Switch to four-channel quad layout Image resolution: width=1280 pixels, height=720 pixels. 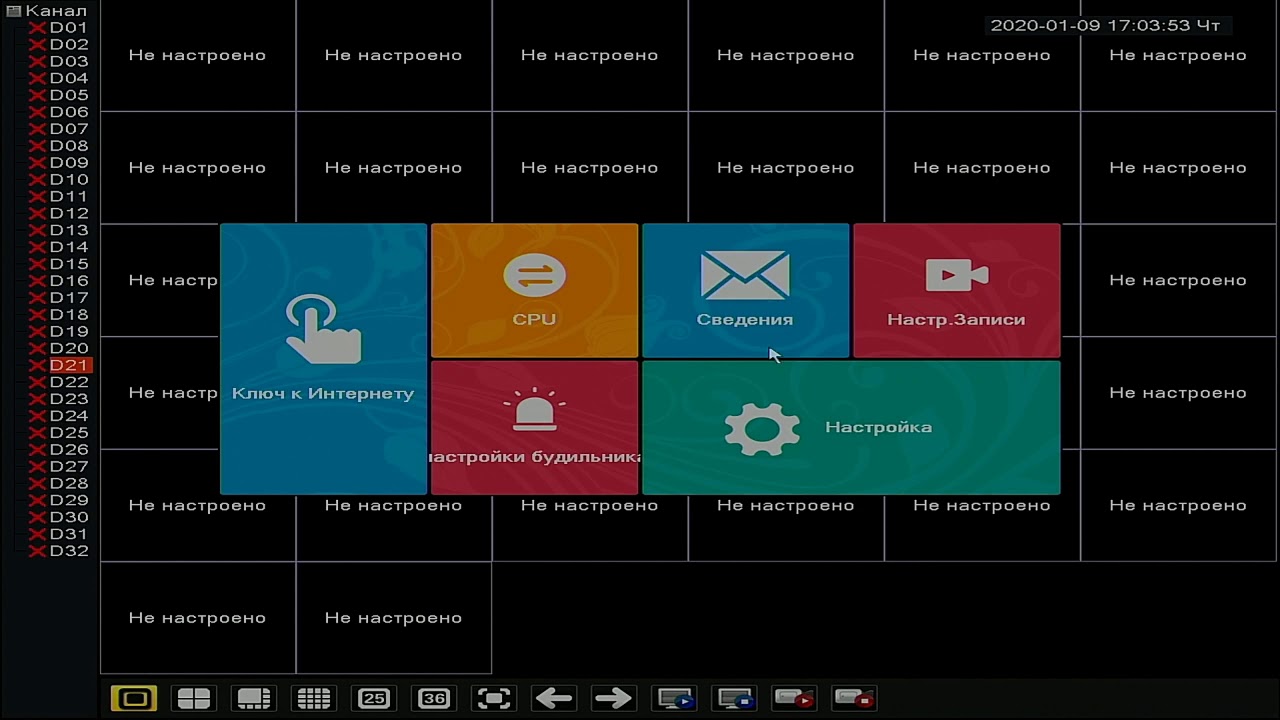[194, 698]
